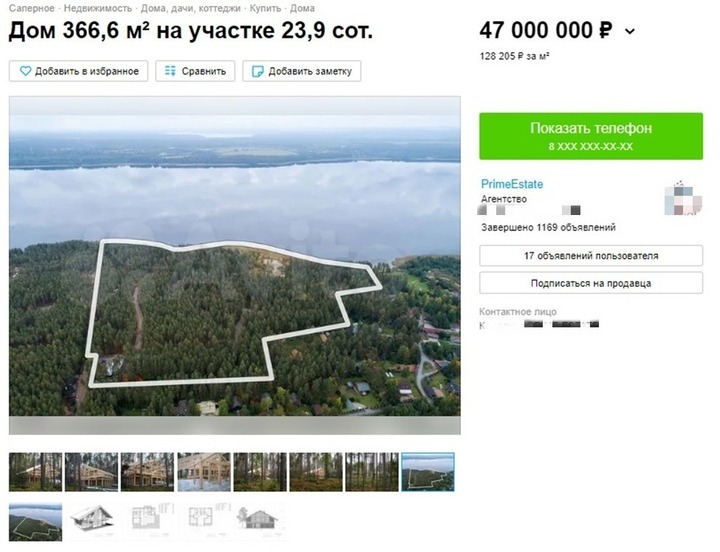Show the seller's phone number
720x552 pixels.
pos(591,136)
